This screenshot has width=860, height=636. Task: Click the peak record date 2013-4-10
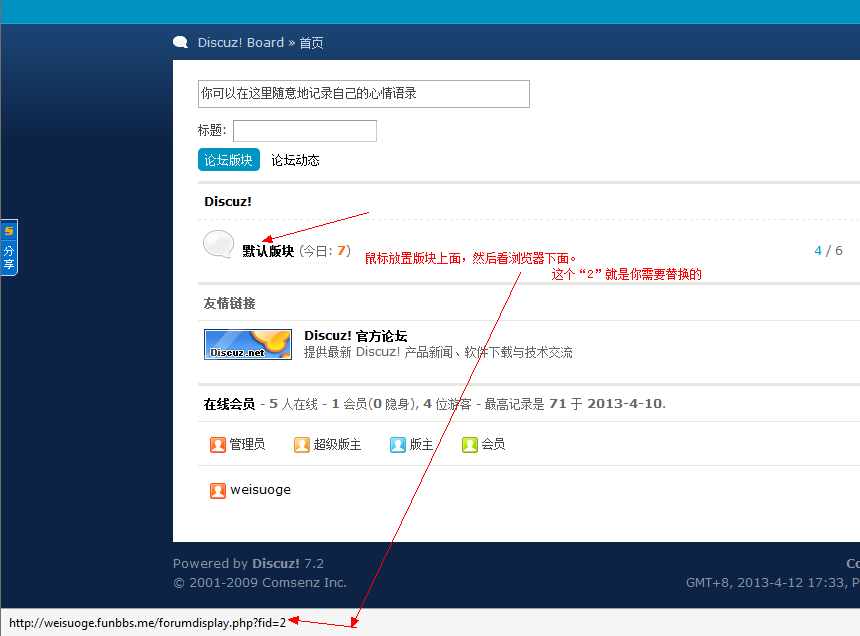click(x=625, y=404)
